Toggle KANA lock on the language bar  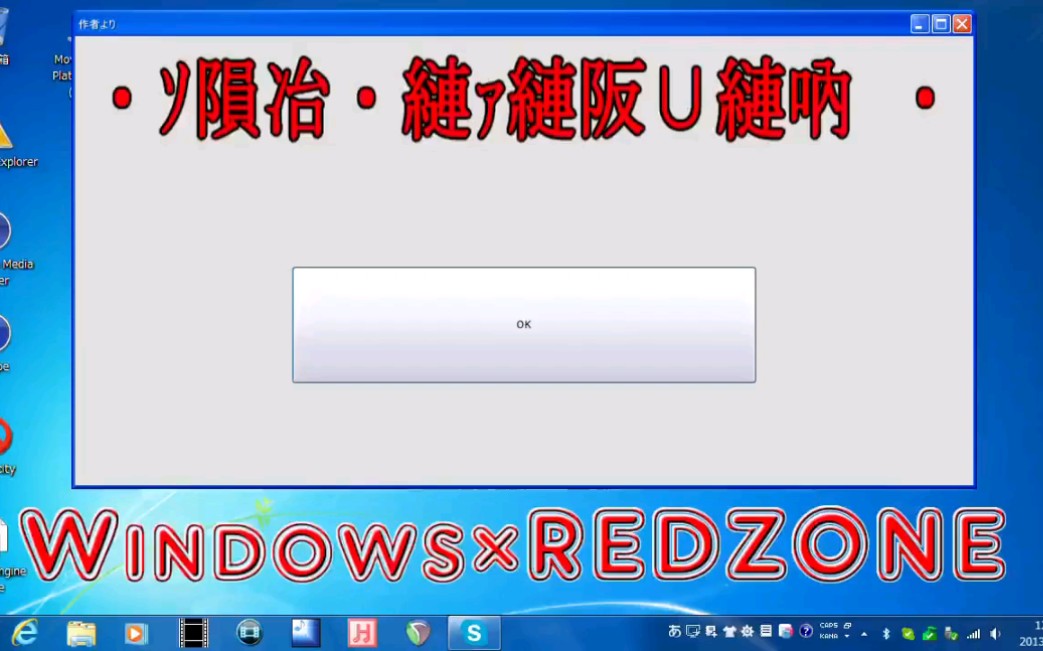coord(829,636)
